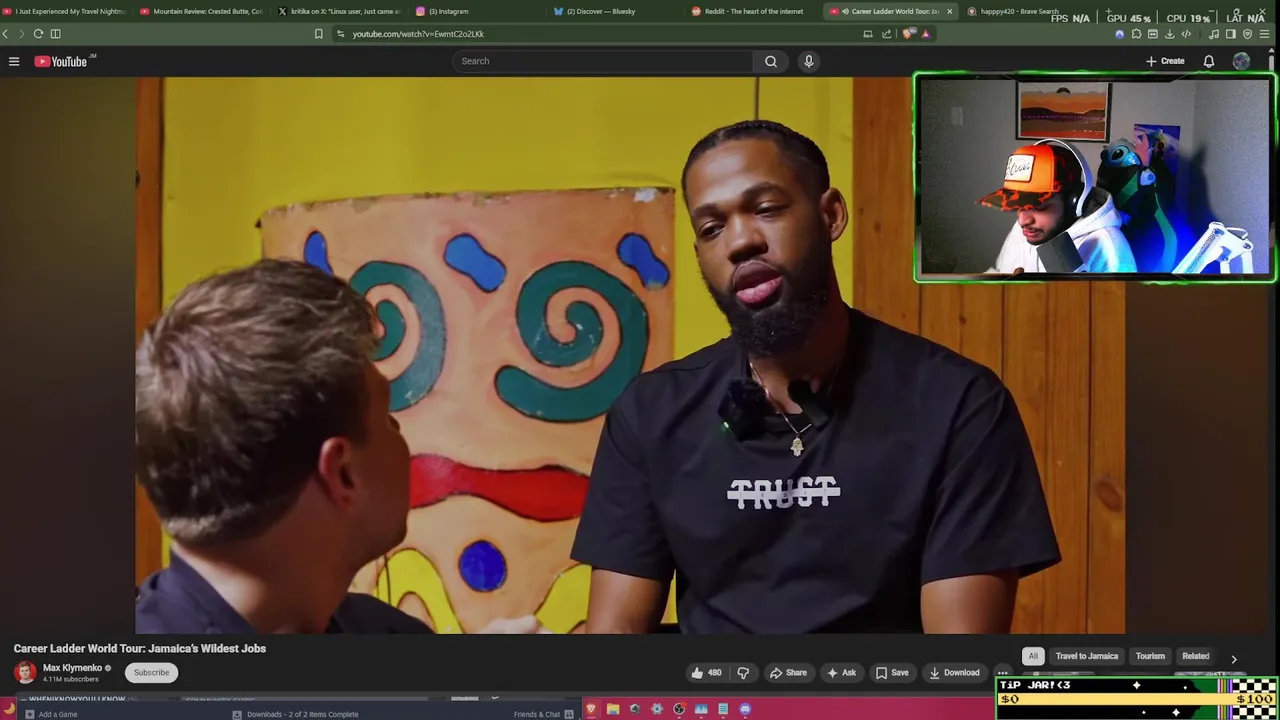Open Discord from taskbar
Image resolution: width=1280 pixels, height=720 pixels.
tap(745, 709)
